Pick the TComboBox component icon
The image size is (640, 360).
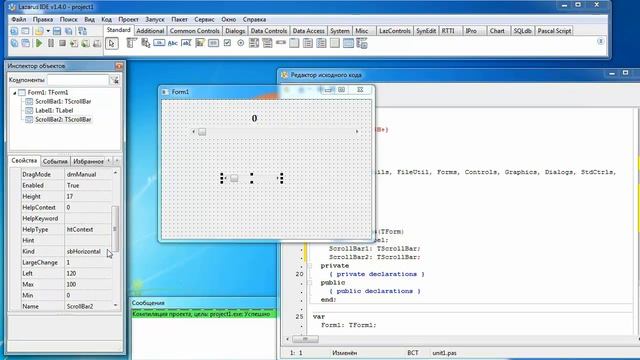[267, 43]
